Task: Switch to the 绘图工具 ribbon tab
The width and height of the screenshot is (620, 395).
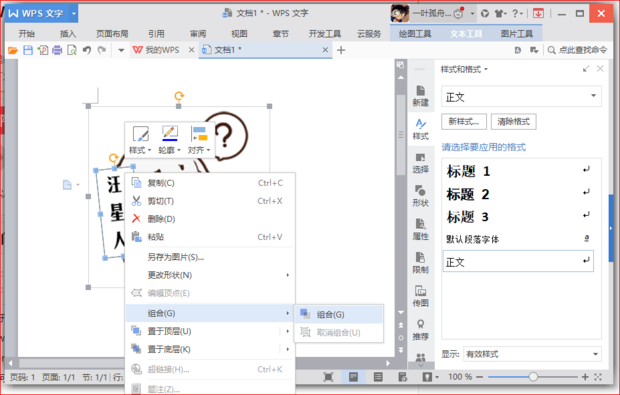Action: pos(414,34)
